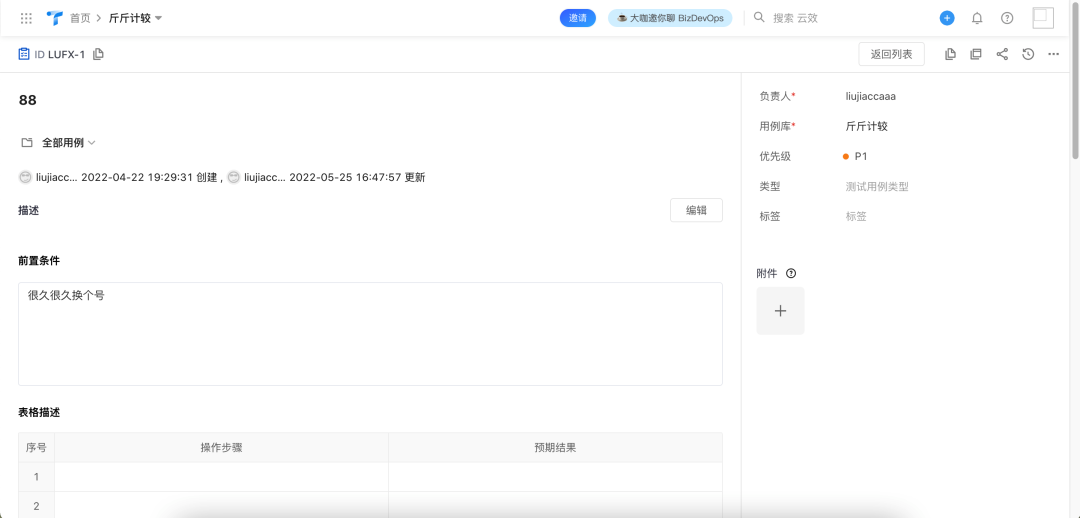
Task: Open the help question mark icon
Action: pos(1007,19)
